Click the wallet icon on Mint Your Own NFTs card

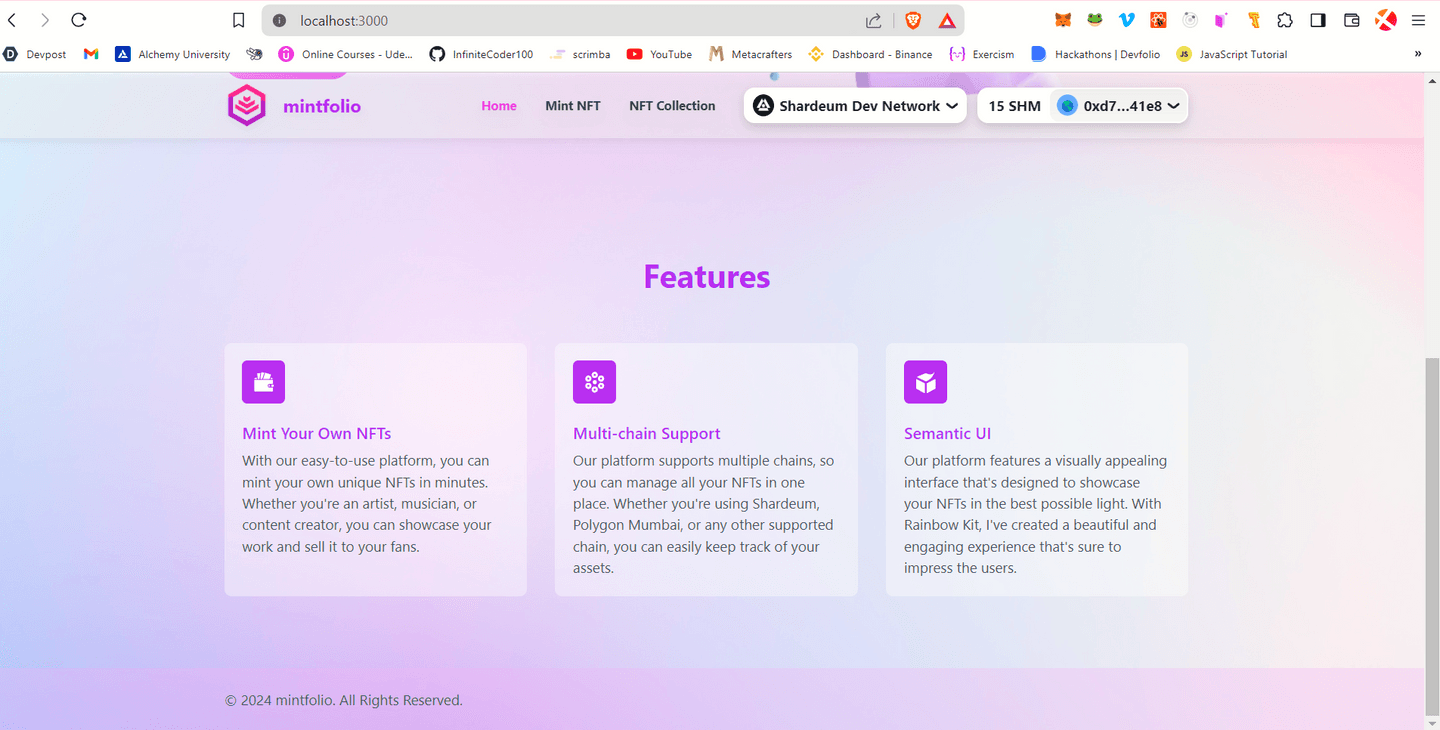[x=264, y=382]
